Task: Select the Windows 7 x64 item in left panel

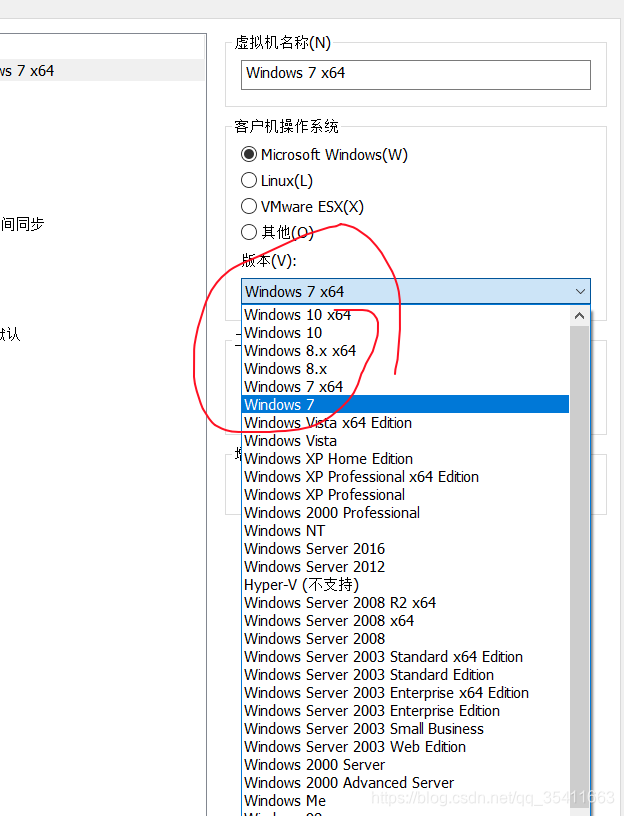Action: coord(102,70)
